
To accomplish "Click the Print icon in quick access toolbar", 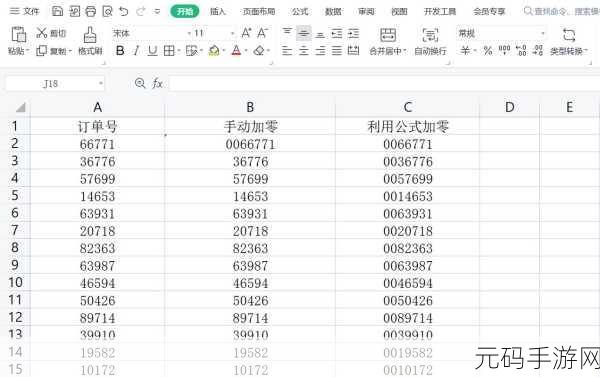I will pos(91,11).
